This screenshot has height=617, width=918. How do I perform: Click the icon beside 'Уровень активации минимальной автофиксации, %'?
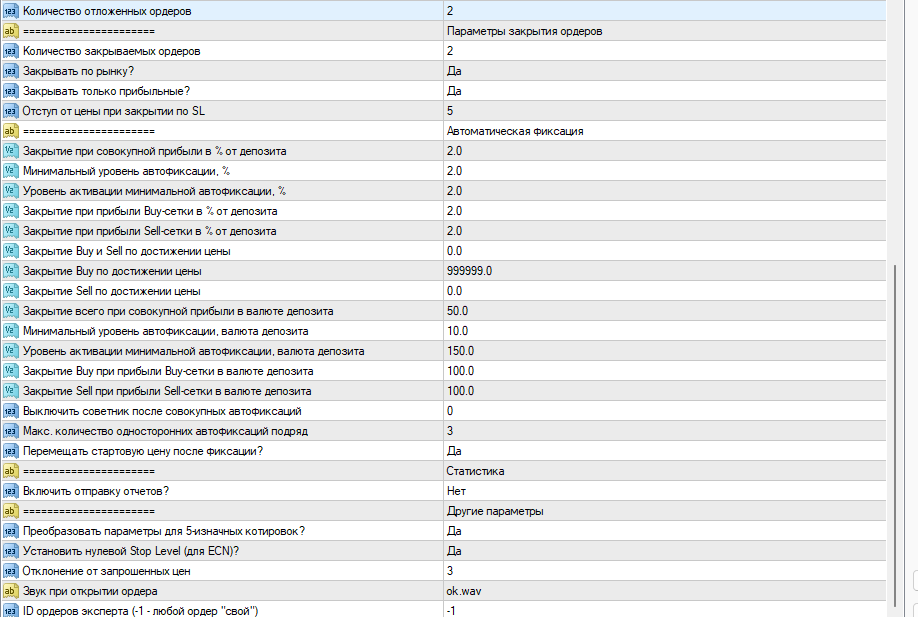click(11, 191)
